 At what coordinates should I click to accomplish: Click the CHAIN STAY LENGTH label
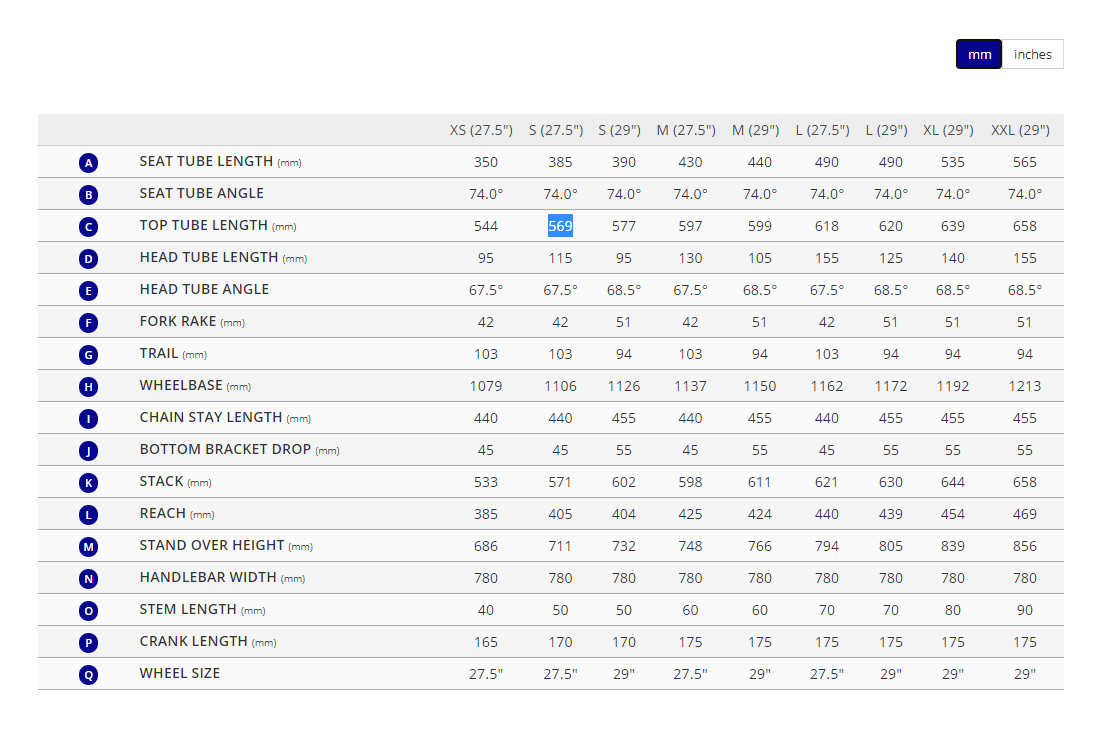(211, 417)
